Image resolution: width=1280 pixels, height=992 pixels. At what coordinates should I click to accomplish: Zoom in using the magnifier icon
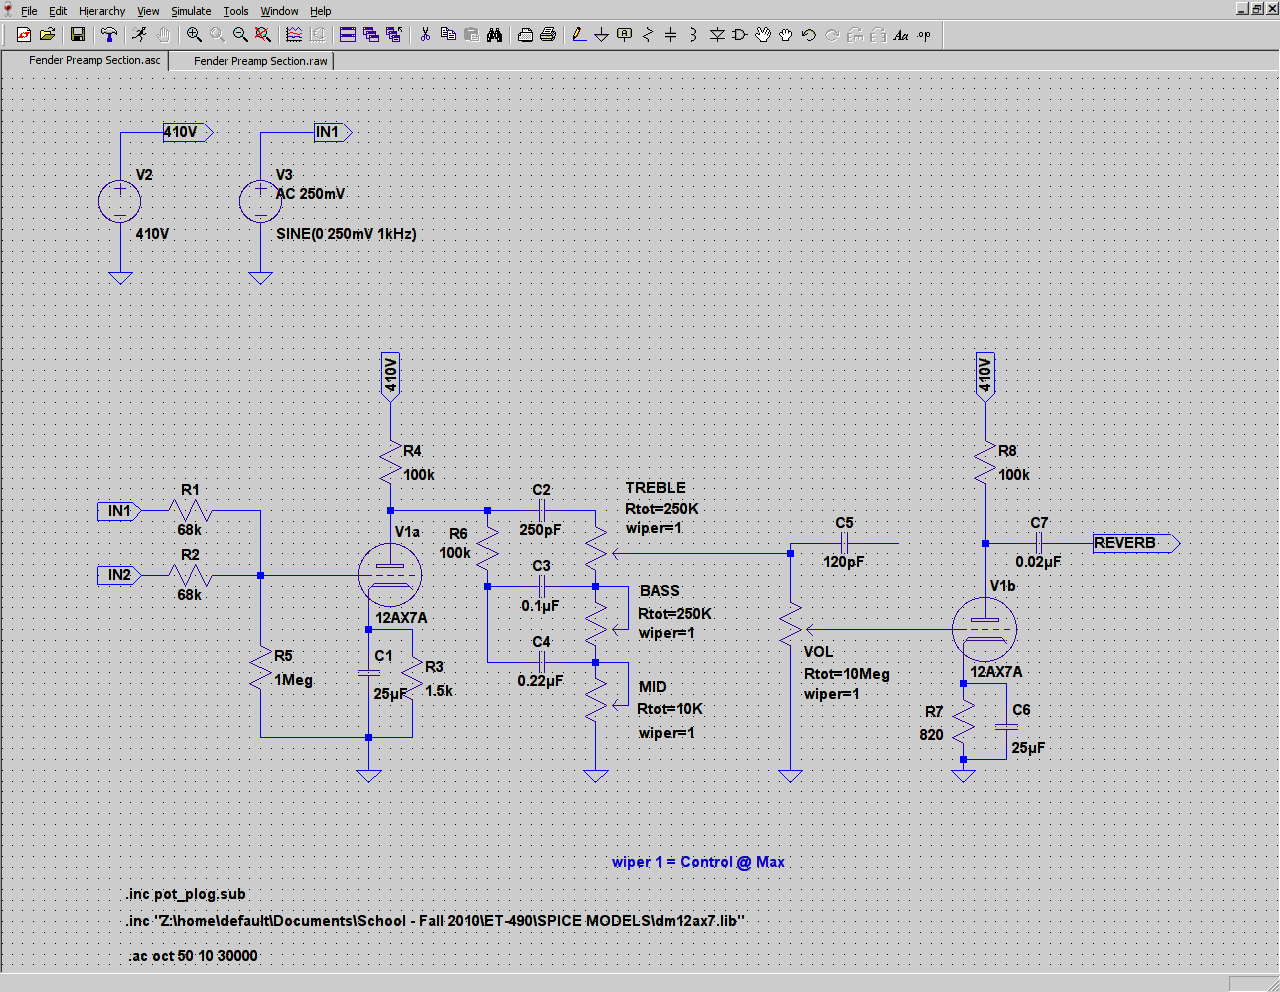coord(194,35)
